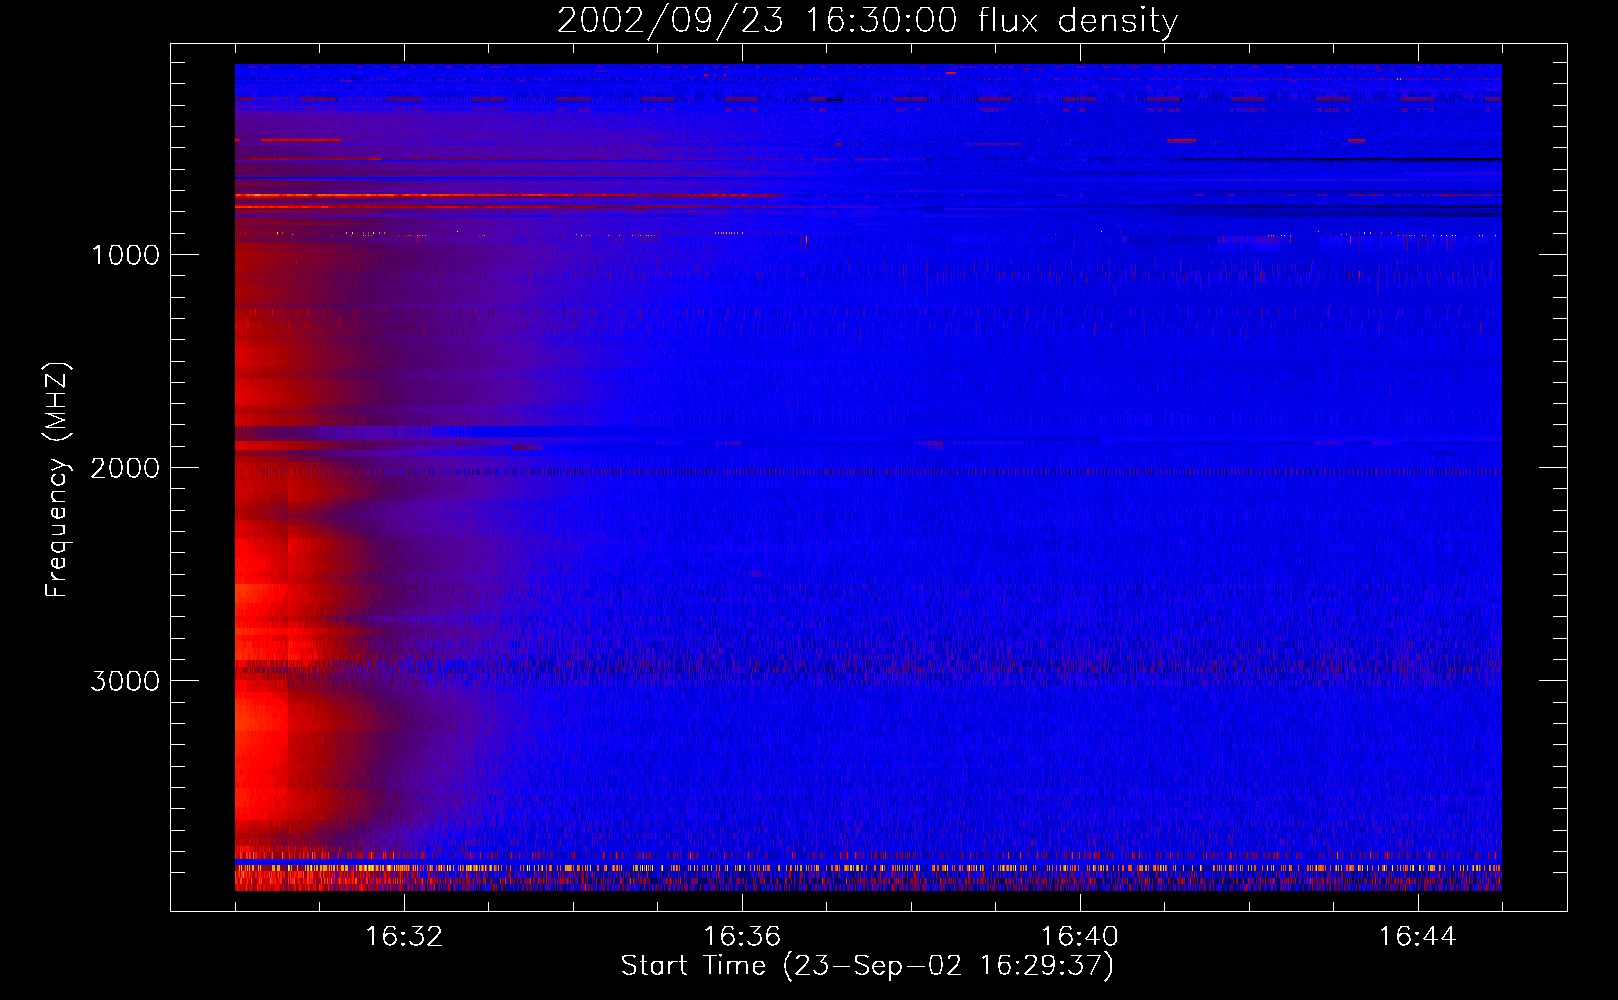Click the 3000 frequency tick label

(x=125, y=681)
